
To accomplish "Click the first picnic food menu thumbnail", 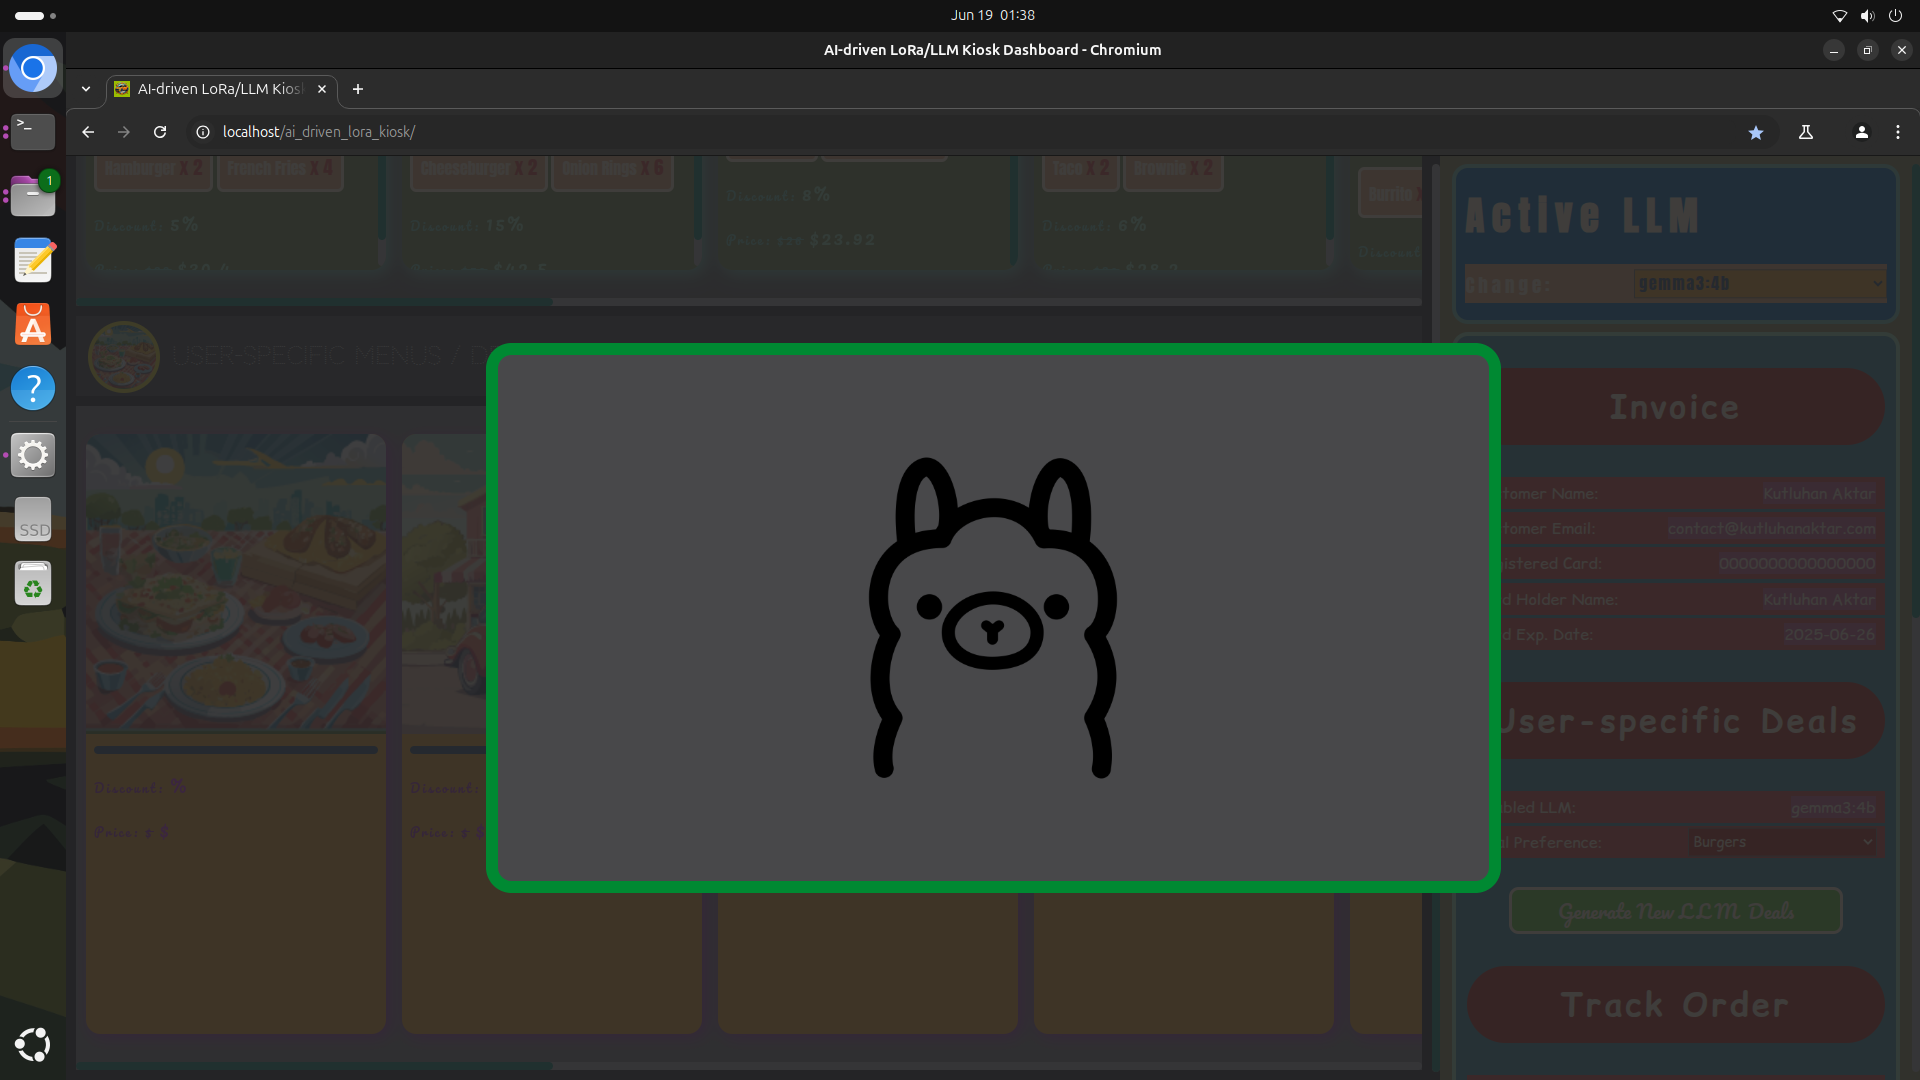I will tap(236, 581).
